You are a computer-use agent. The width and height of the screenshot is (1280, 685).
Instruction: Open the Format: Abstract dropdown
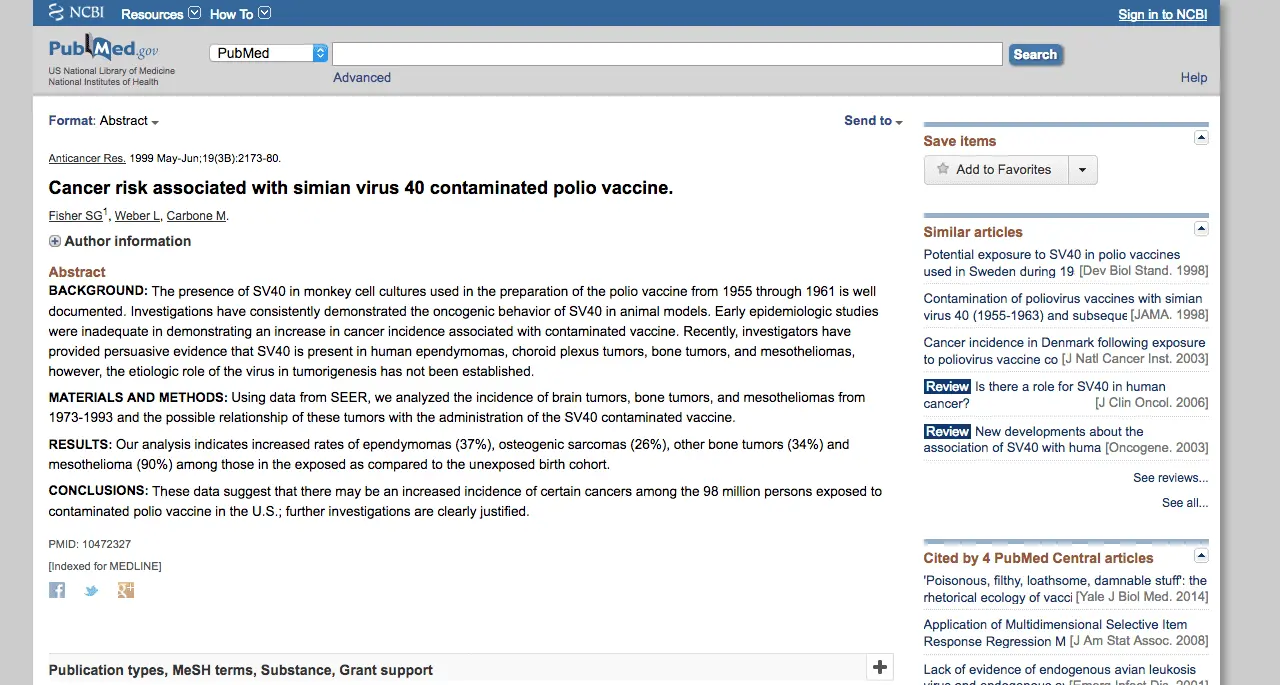104,121
